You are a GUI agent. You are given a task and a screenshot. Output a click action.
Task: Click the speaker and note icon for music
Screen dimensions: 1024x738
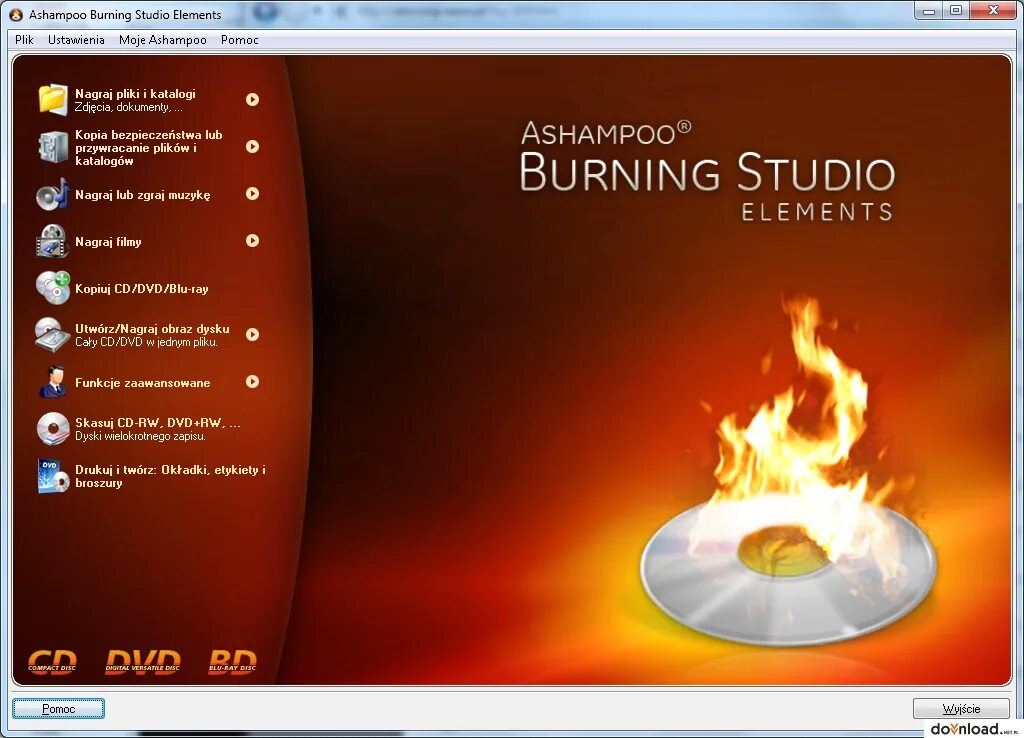click(53, 194)
